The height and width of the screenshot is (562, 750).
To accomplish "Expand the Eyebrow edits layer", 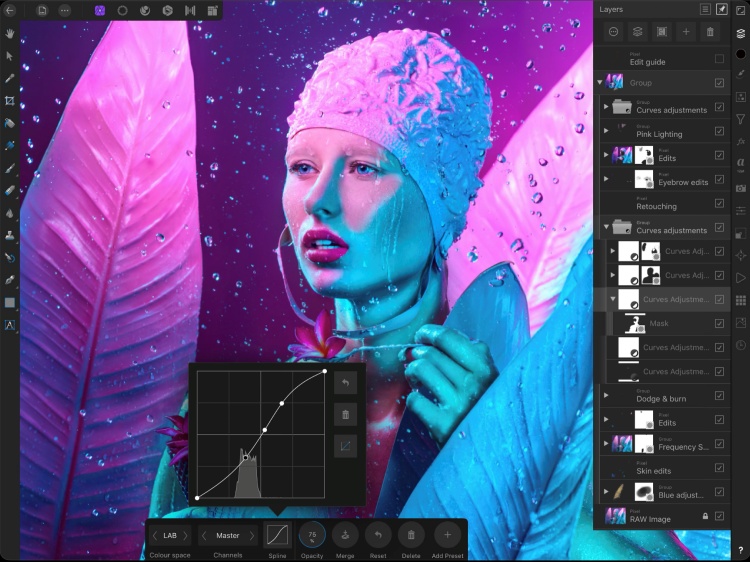I will [606, 179].
